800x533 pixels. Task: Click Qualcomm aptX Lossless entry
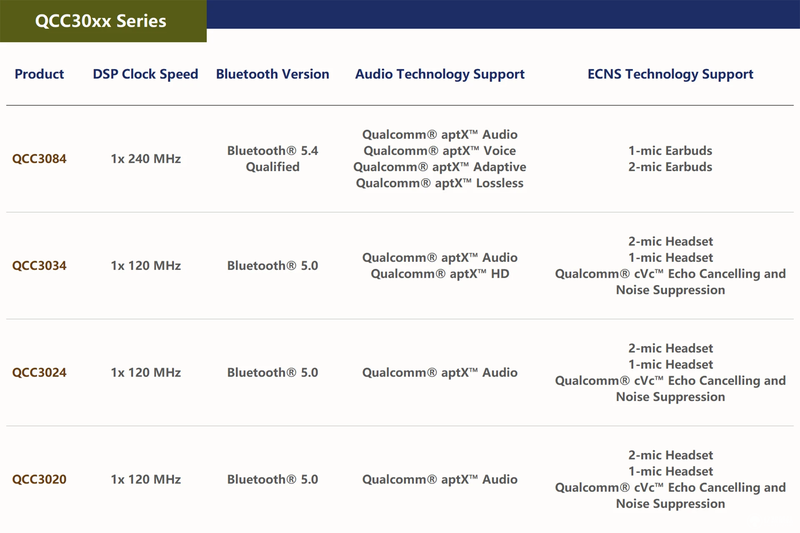click(440, 183)
